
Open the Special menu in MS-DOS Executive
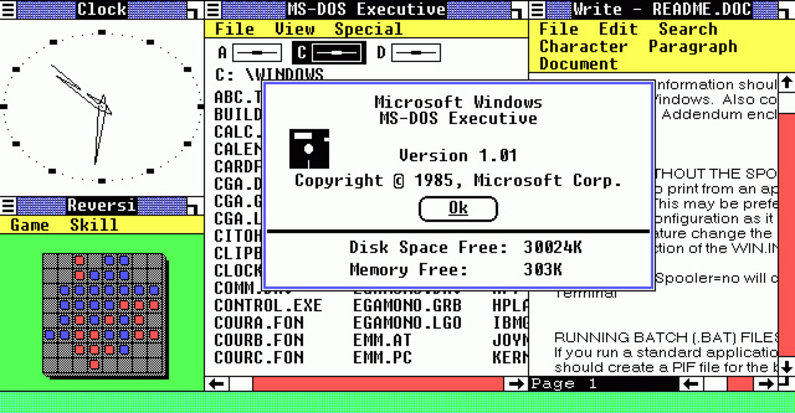[x=368, y=29]
